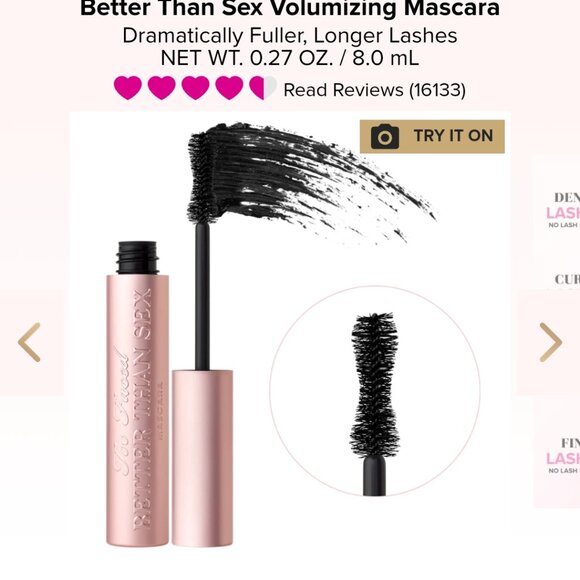Advance to the next product image arrow
The height and width of the screenshot is (580, 580).
click(551, 342)
